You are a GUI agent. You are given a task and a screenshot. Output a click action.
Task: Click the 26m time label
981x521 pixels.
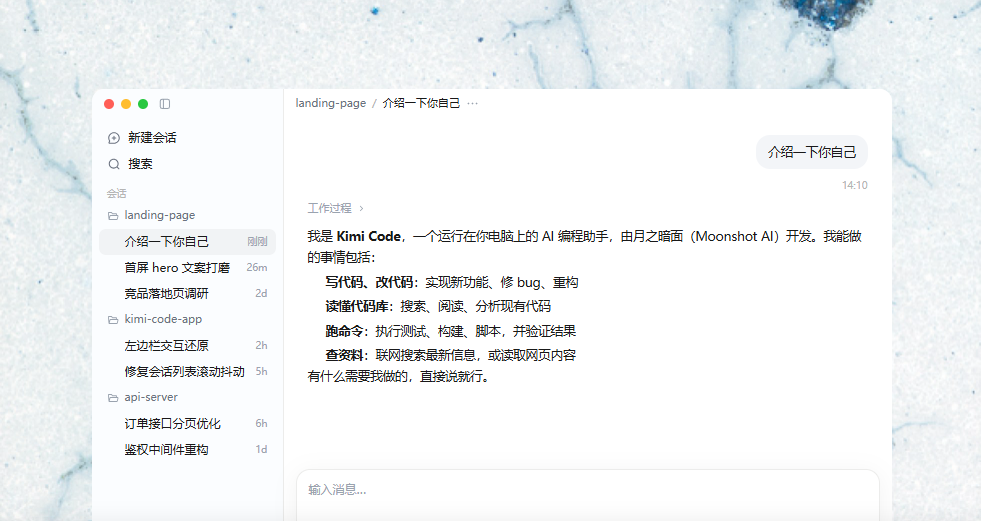click(257, 268)
